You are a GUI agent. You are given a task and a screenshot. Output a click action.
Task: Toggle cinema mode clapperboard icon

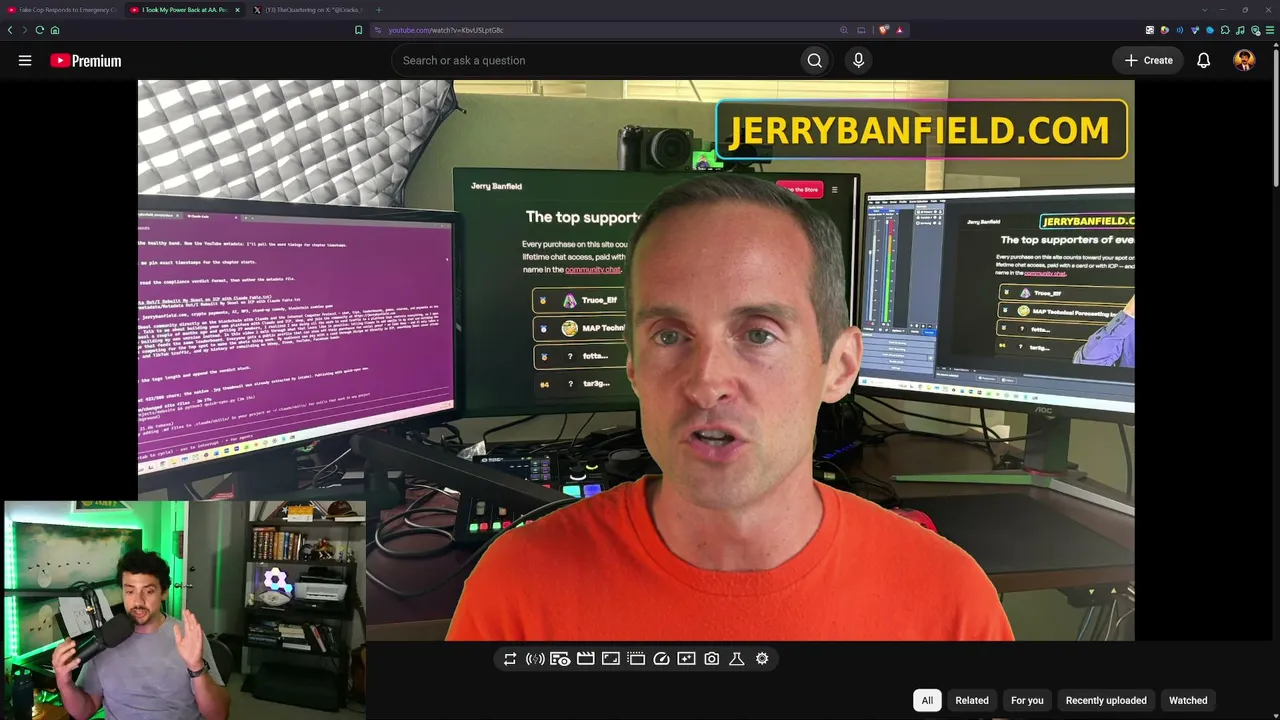click(586, 659)
